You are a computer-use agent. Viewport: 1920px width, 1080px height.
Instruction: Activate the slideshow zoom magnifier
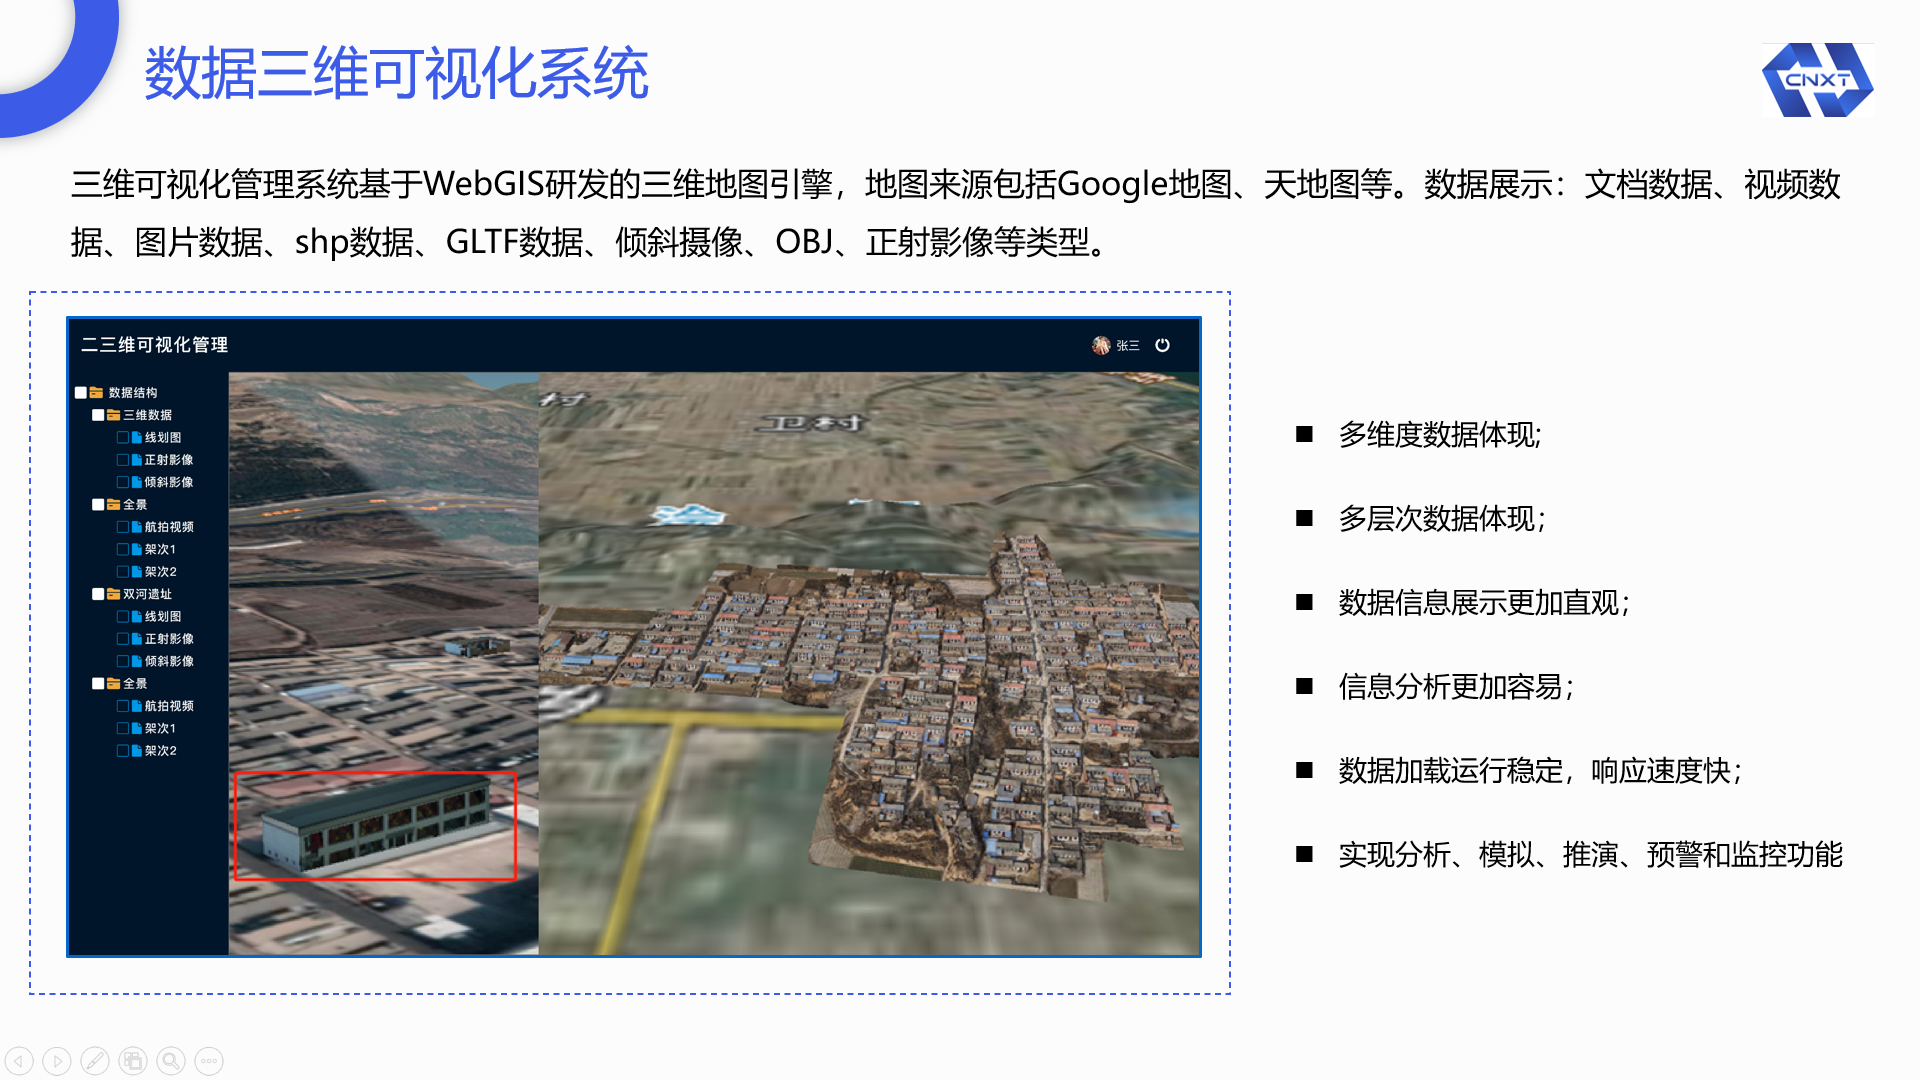pyautogui.click(x=171, y=1061)
